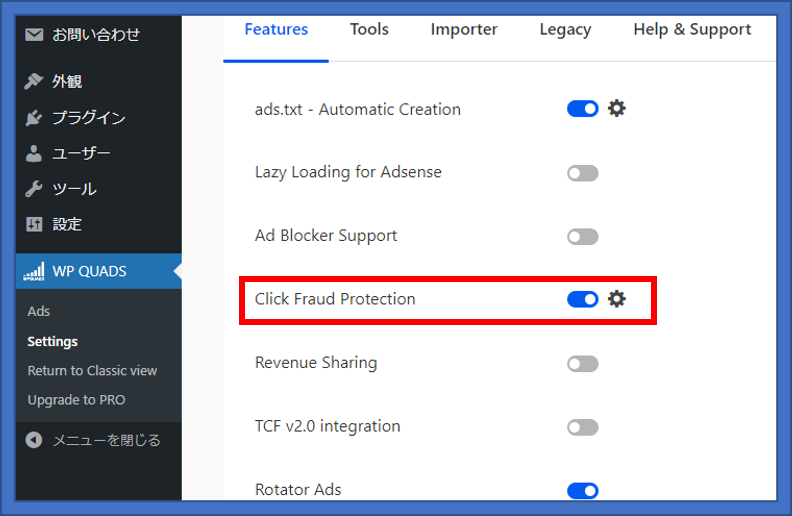Open ads.txt Automatic Creation gear settings
The image size is (792, 516).
[617, 108]
